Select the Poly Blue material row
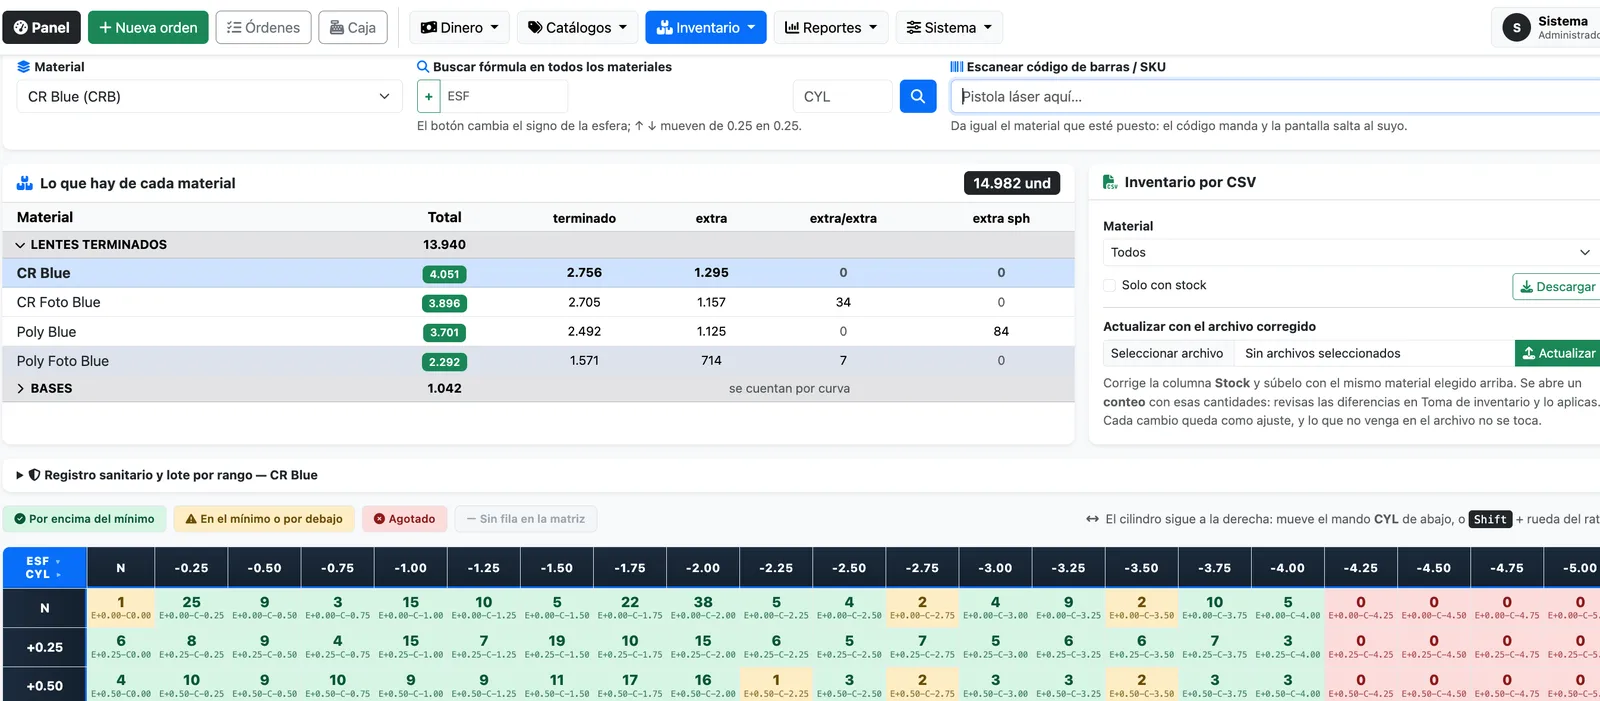The width and height of the screenshot is (1600, 701). (538, 332)
